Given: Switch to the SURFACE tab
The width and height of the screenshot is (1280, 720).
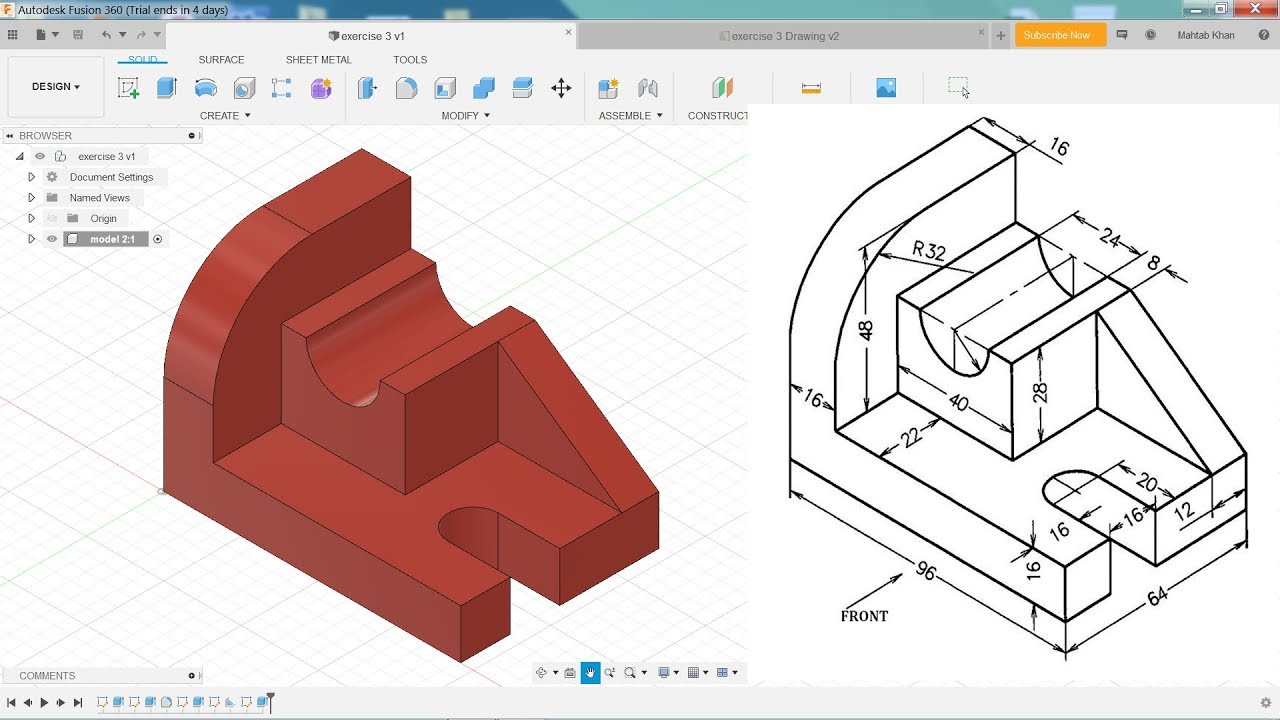Looking at the screenshot, I should pyautogui.click(x=221, y=60).
